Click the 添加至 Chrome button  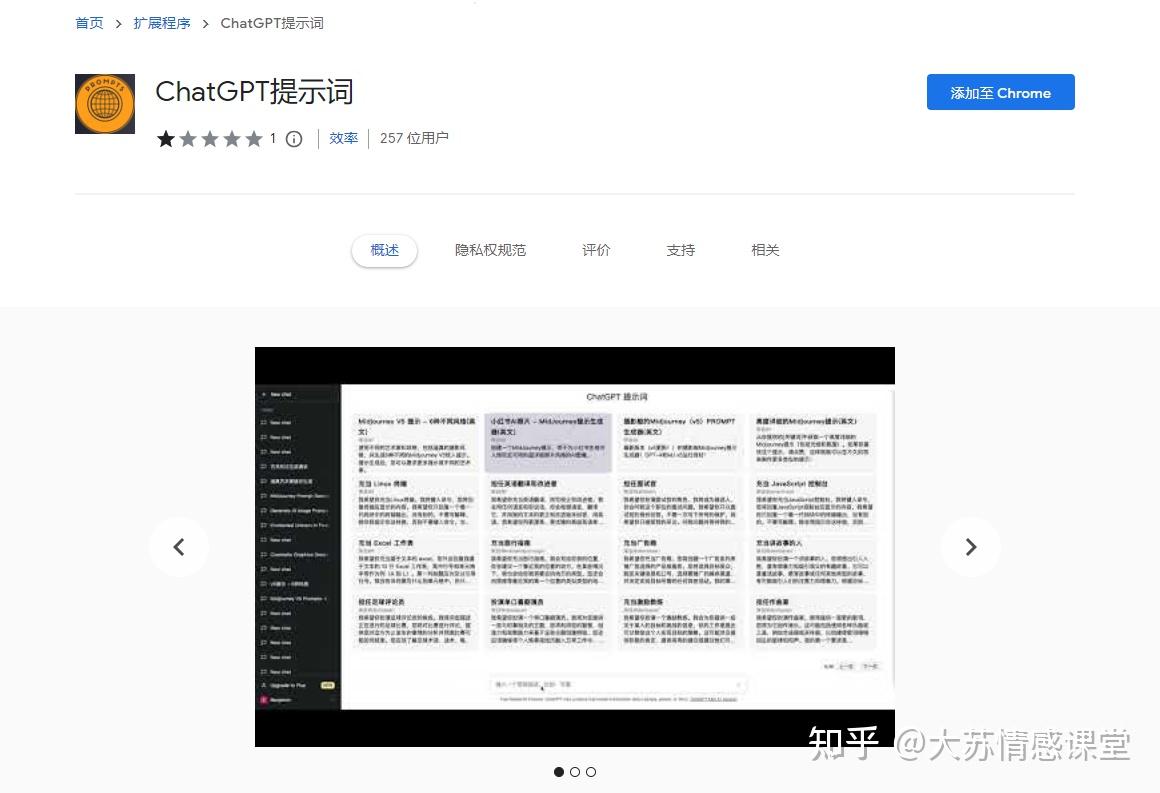1000,92
